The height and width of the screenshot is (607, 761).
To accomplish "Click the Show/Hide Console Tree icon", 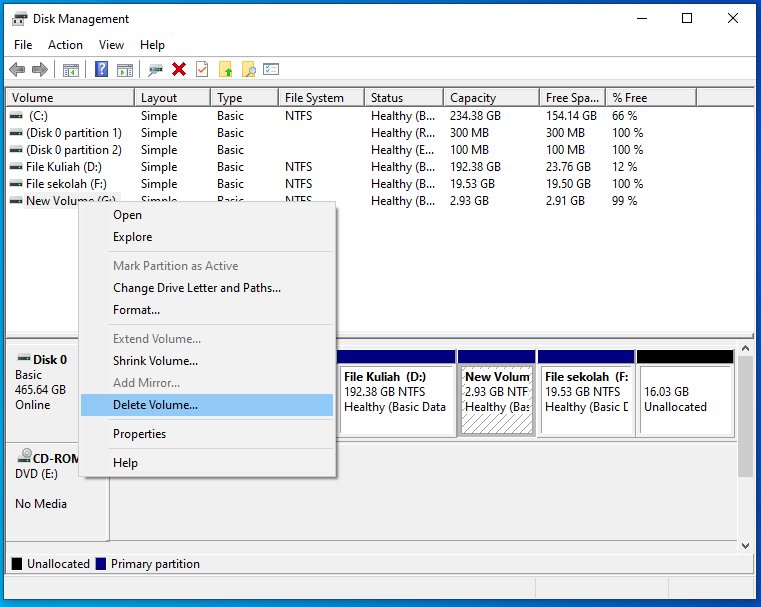I will click(x=71, y=69).
